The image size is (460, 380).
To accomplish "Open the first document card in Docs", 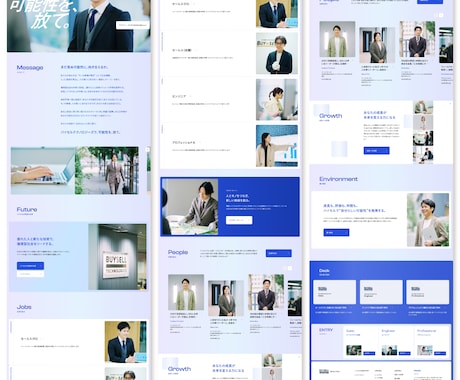I will [335, 292].
